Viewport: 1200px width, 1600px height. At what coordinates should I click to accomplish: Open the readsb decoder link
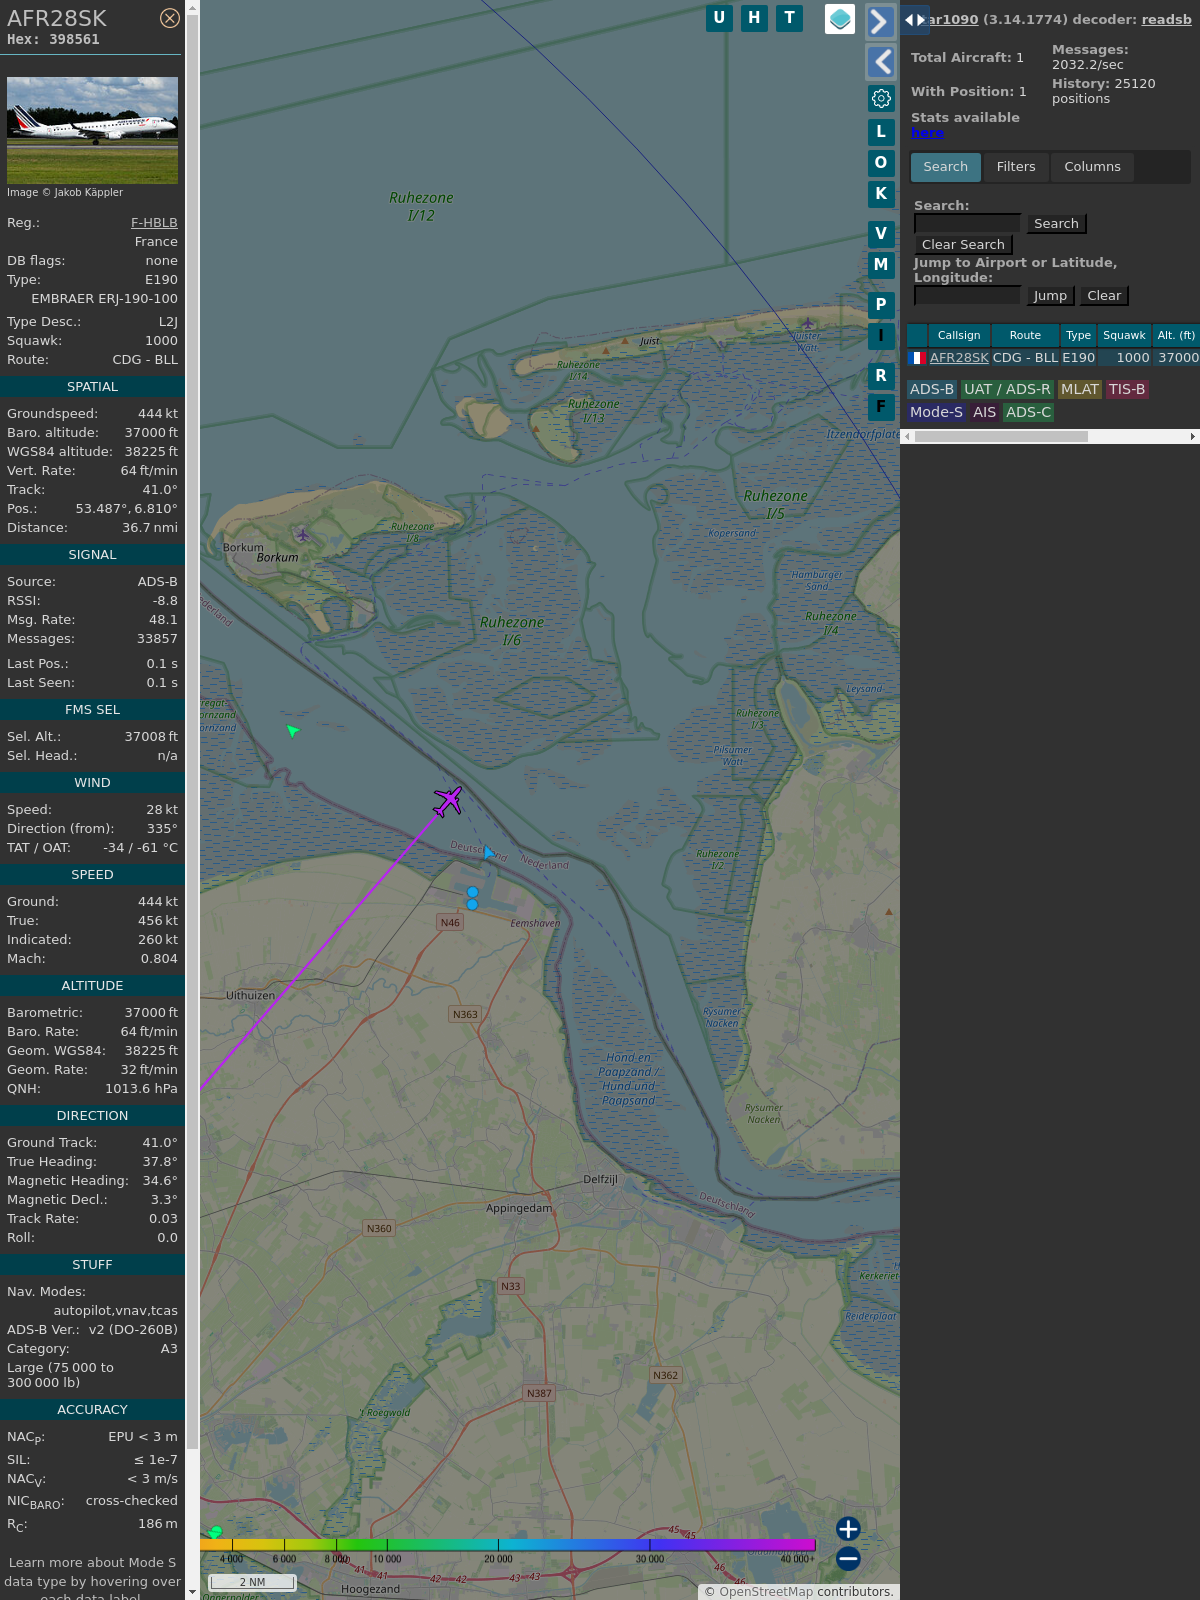point(1166,19)
